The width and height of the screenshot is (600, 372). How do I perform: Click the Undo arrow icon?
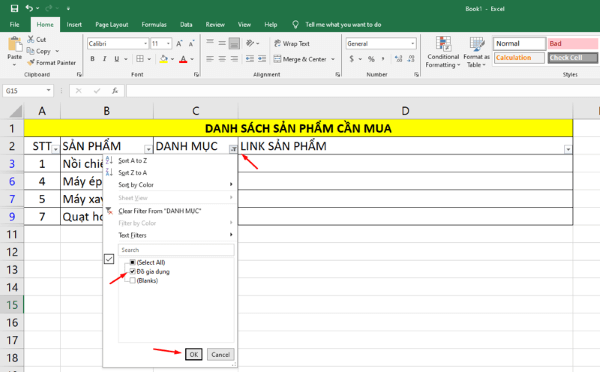pos(29,8)
